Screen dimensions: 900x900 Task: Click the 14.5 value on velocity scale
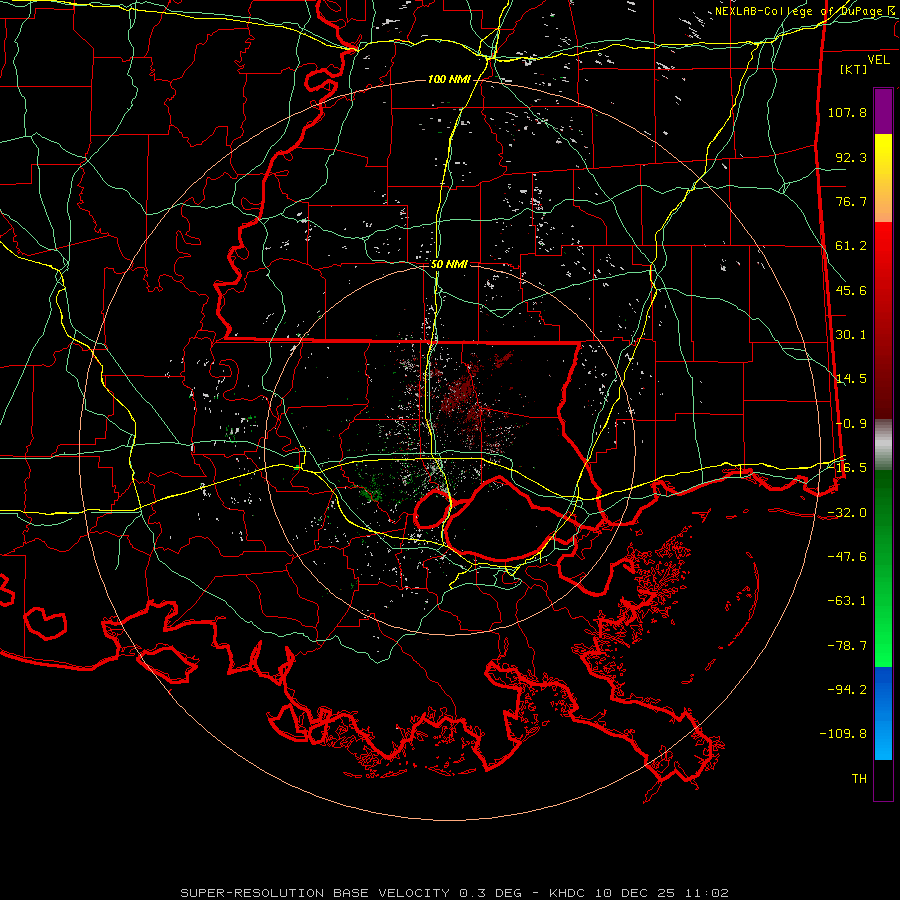[x=851, y=379]
